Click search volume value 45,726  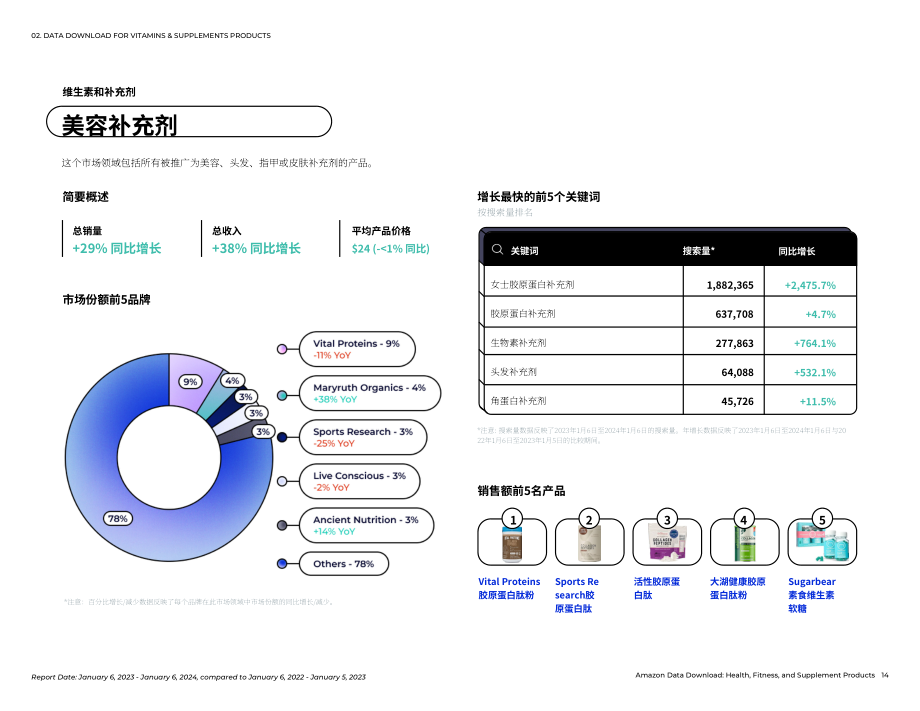pos(737,401)
